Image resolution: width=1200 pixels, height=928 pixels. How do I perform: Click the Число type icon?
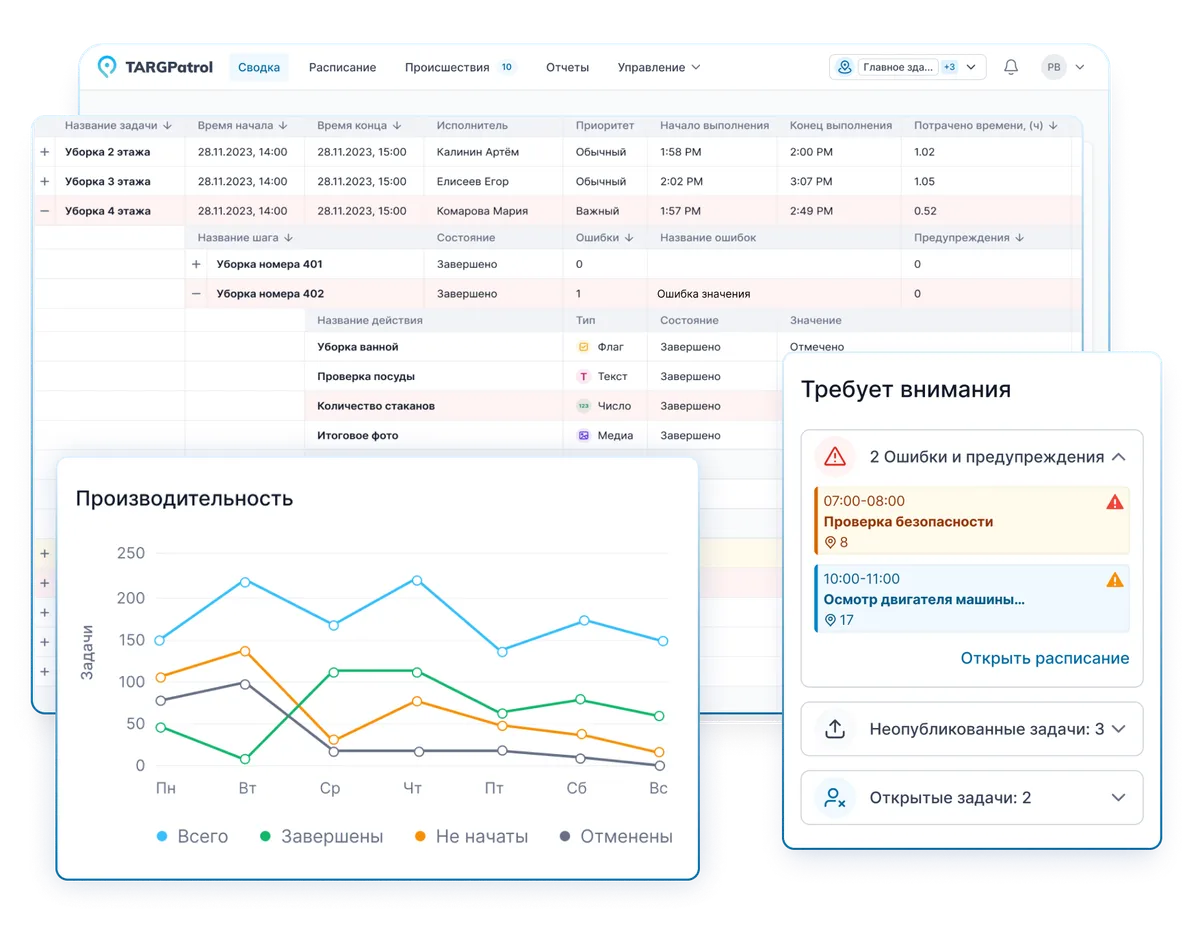pos(584,406)
